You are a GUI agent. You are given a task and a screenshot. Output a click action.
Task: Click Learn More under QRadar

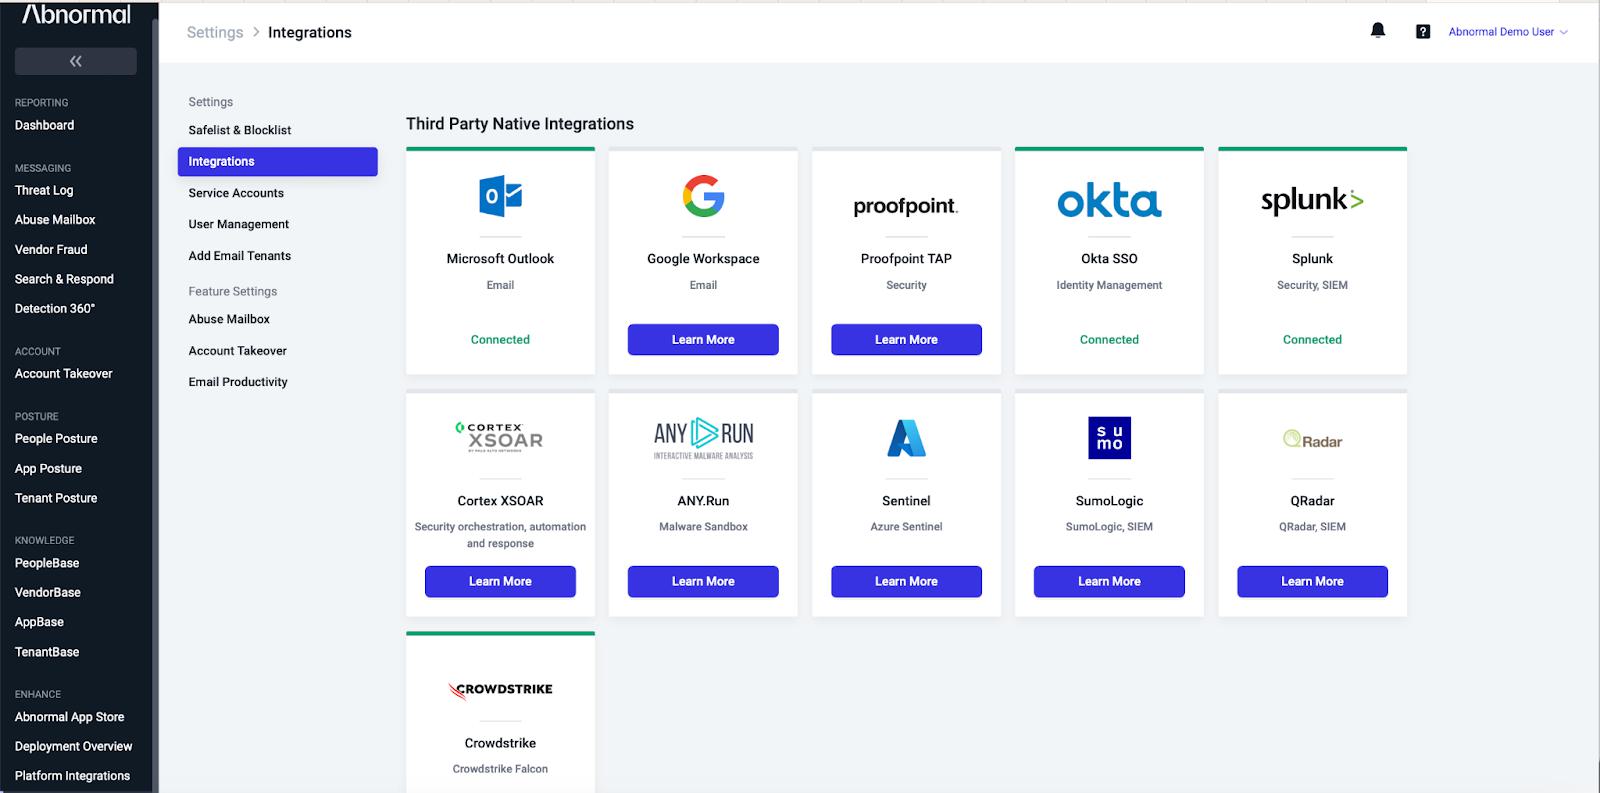tap(1312, 582)
